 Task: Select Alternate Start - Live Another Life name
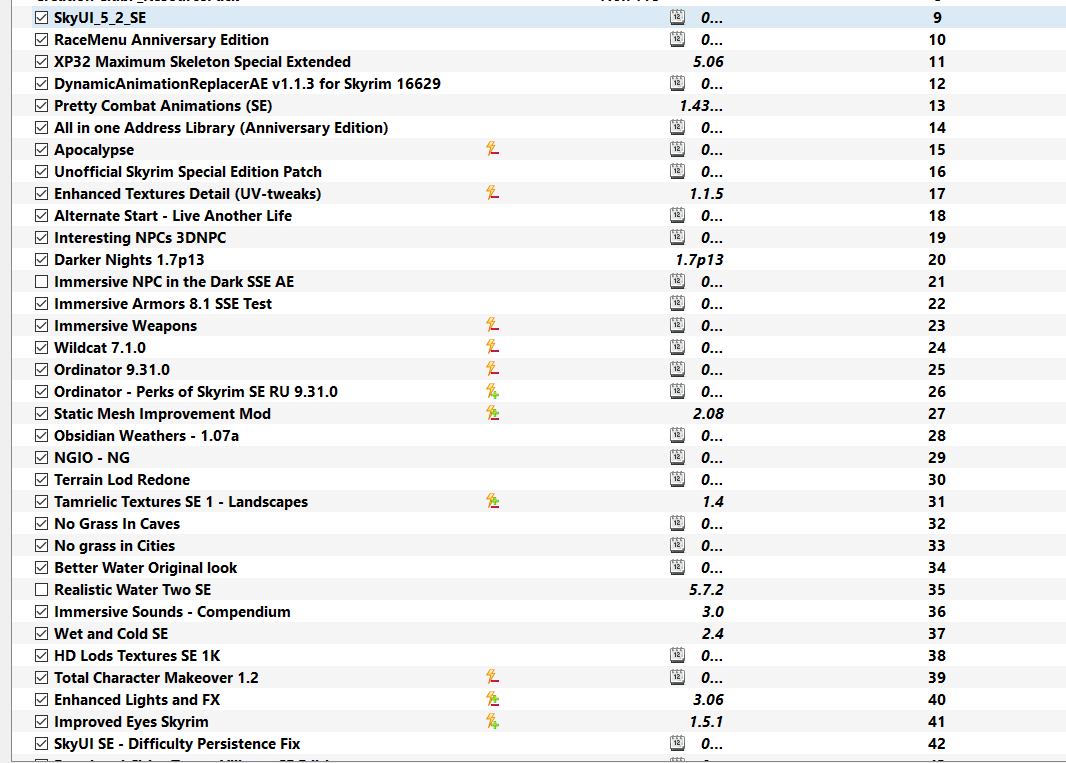(173, 216)
